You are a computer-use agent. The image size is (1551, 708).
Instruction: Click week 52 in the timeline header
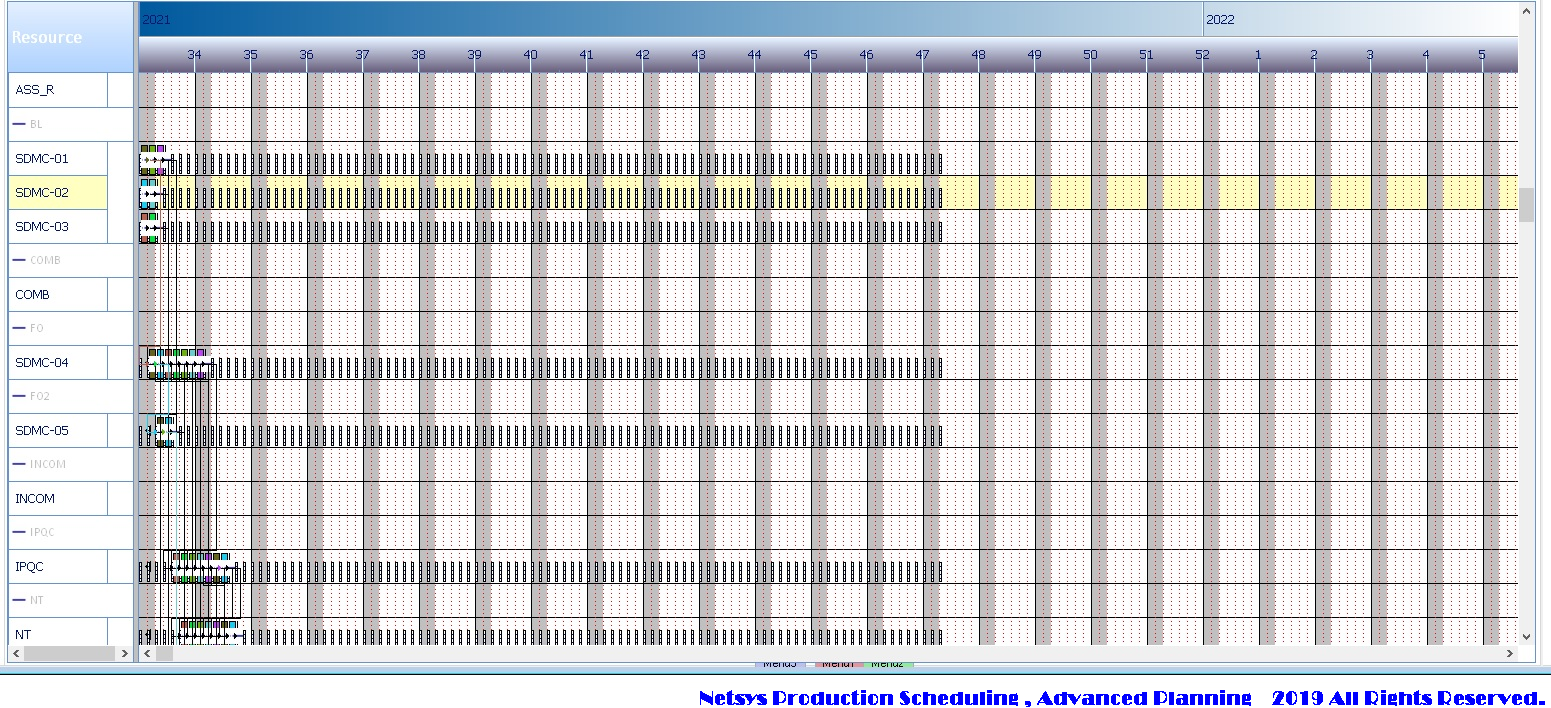pos(1202,55)
